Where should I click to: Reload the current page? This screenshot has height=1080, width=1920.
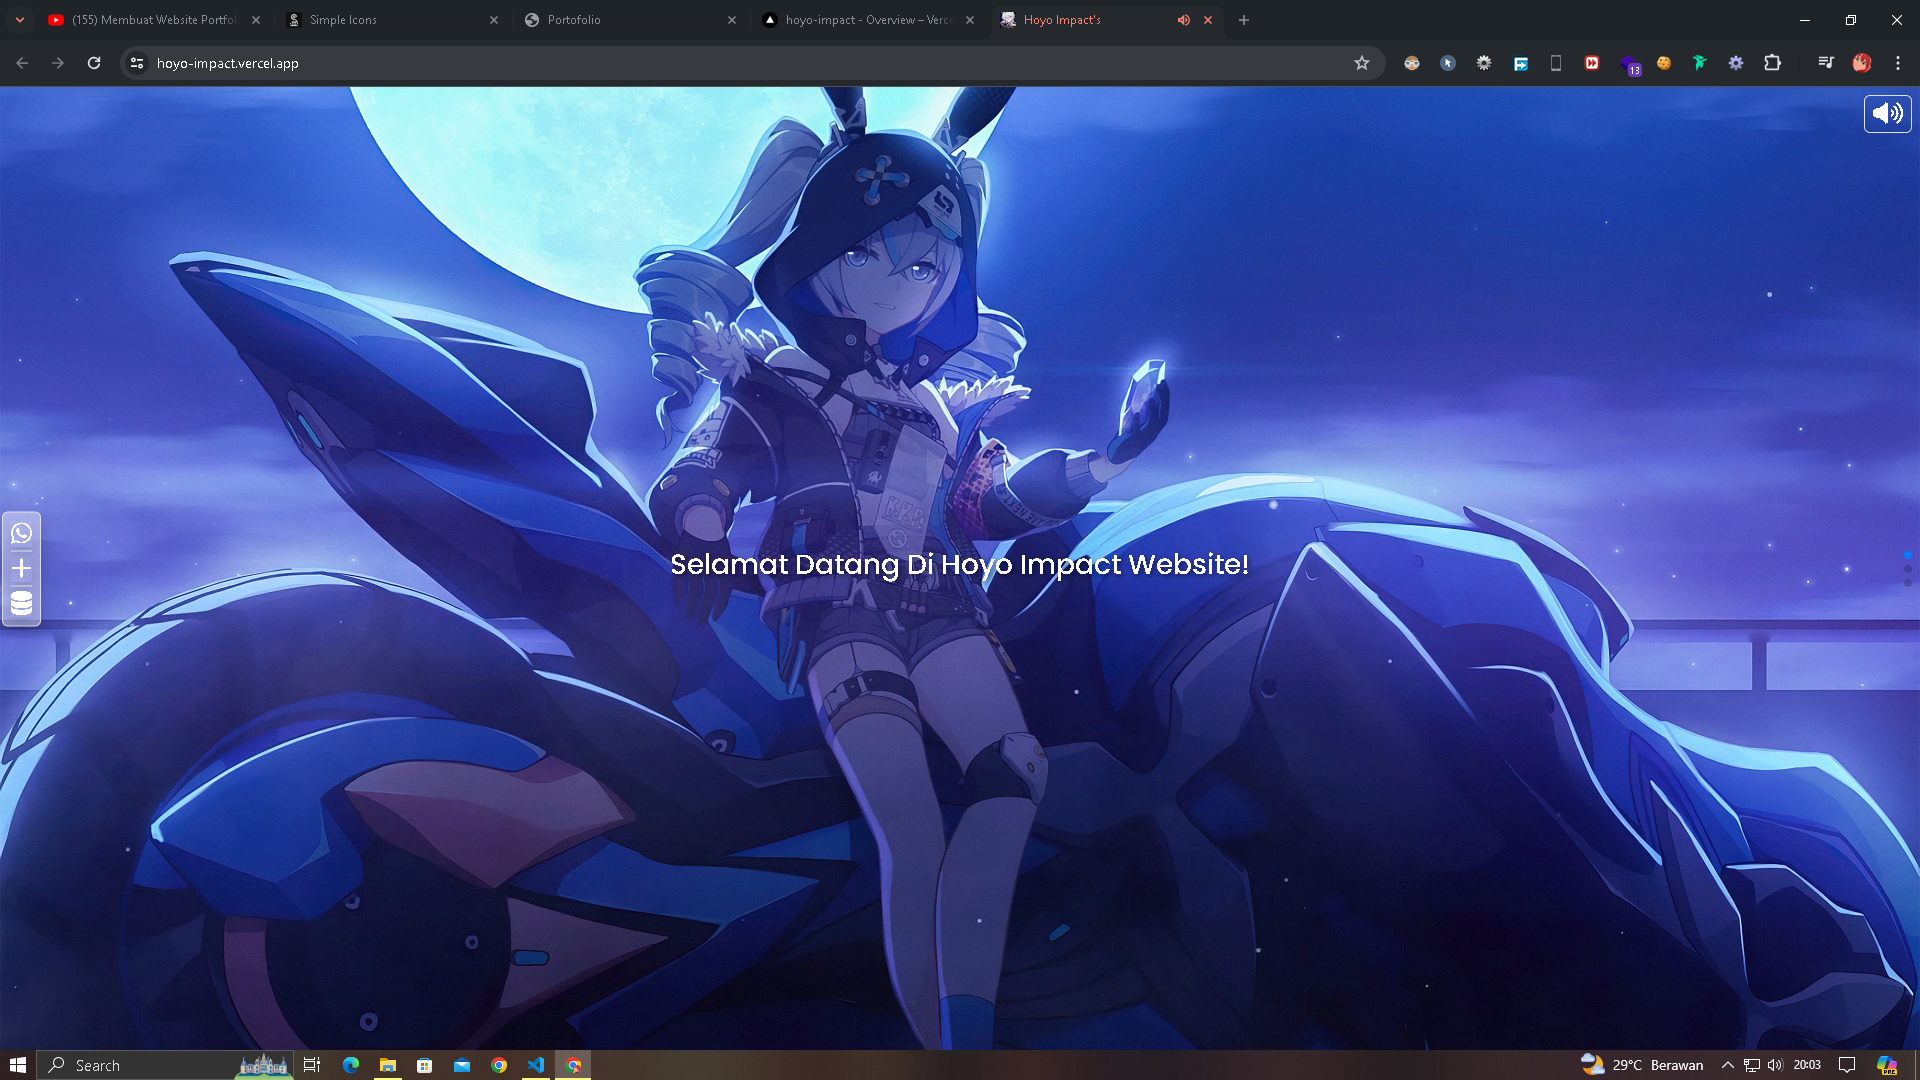click(94, 63)
